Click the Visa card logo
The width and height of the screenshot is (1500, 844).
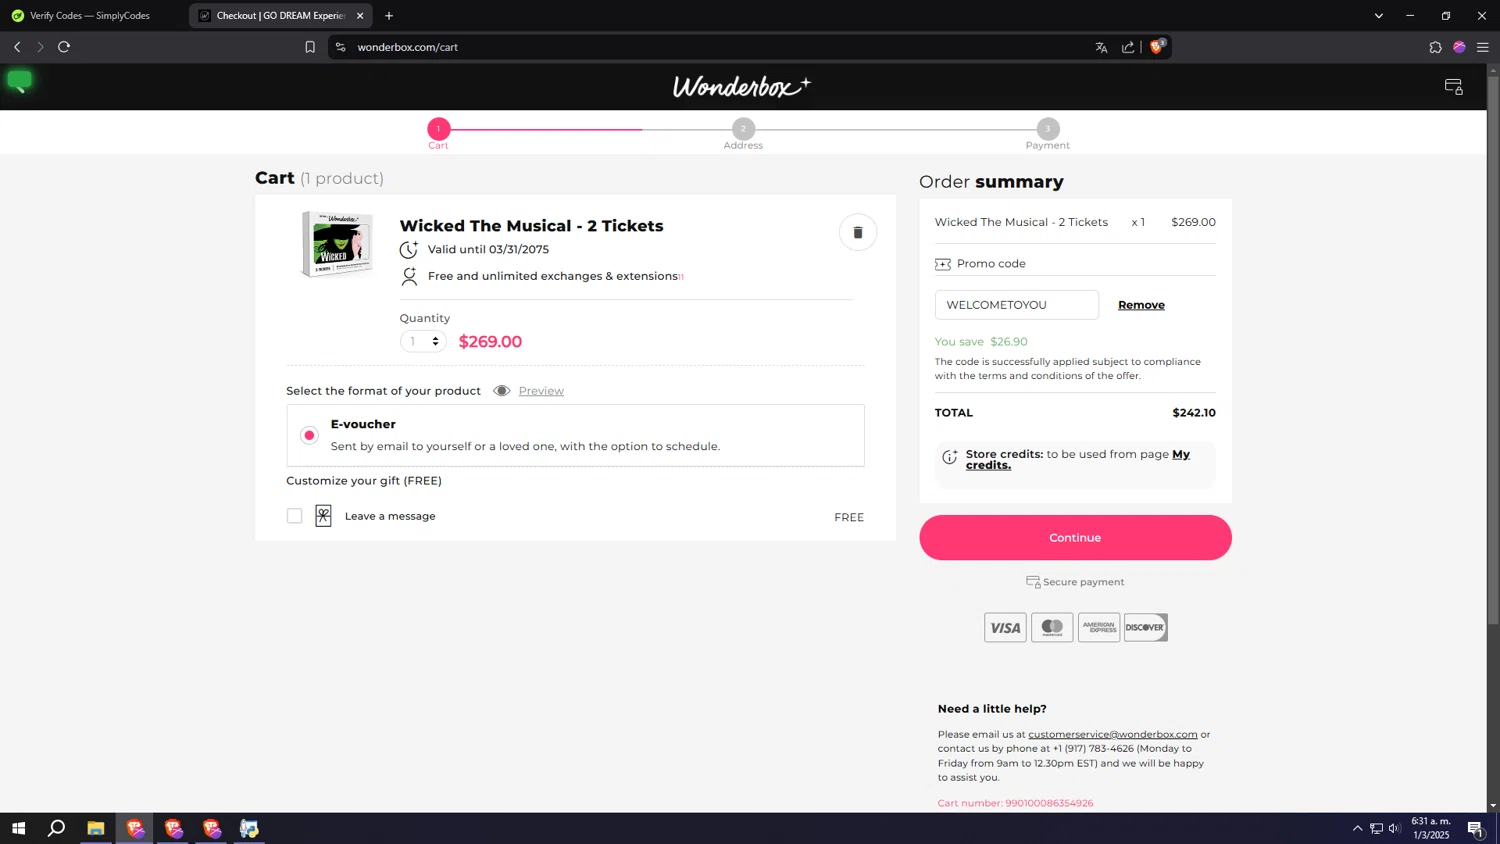1005,627
